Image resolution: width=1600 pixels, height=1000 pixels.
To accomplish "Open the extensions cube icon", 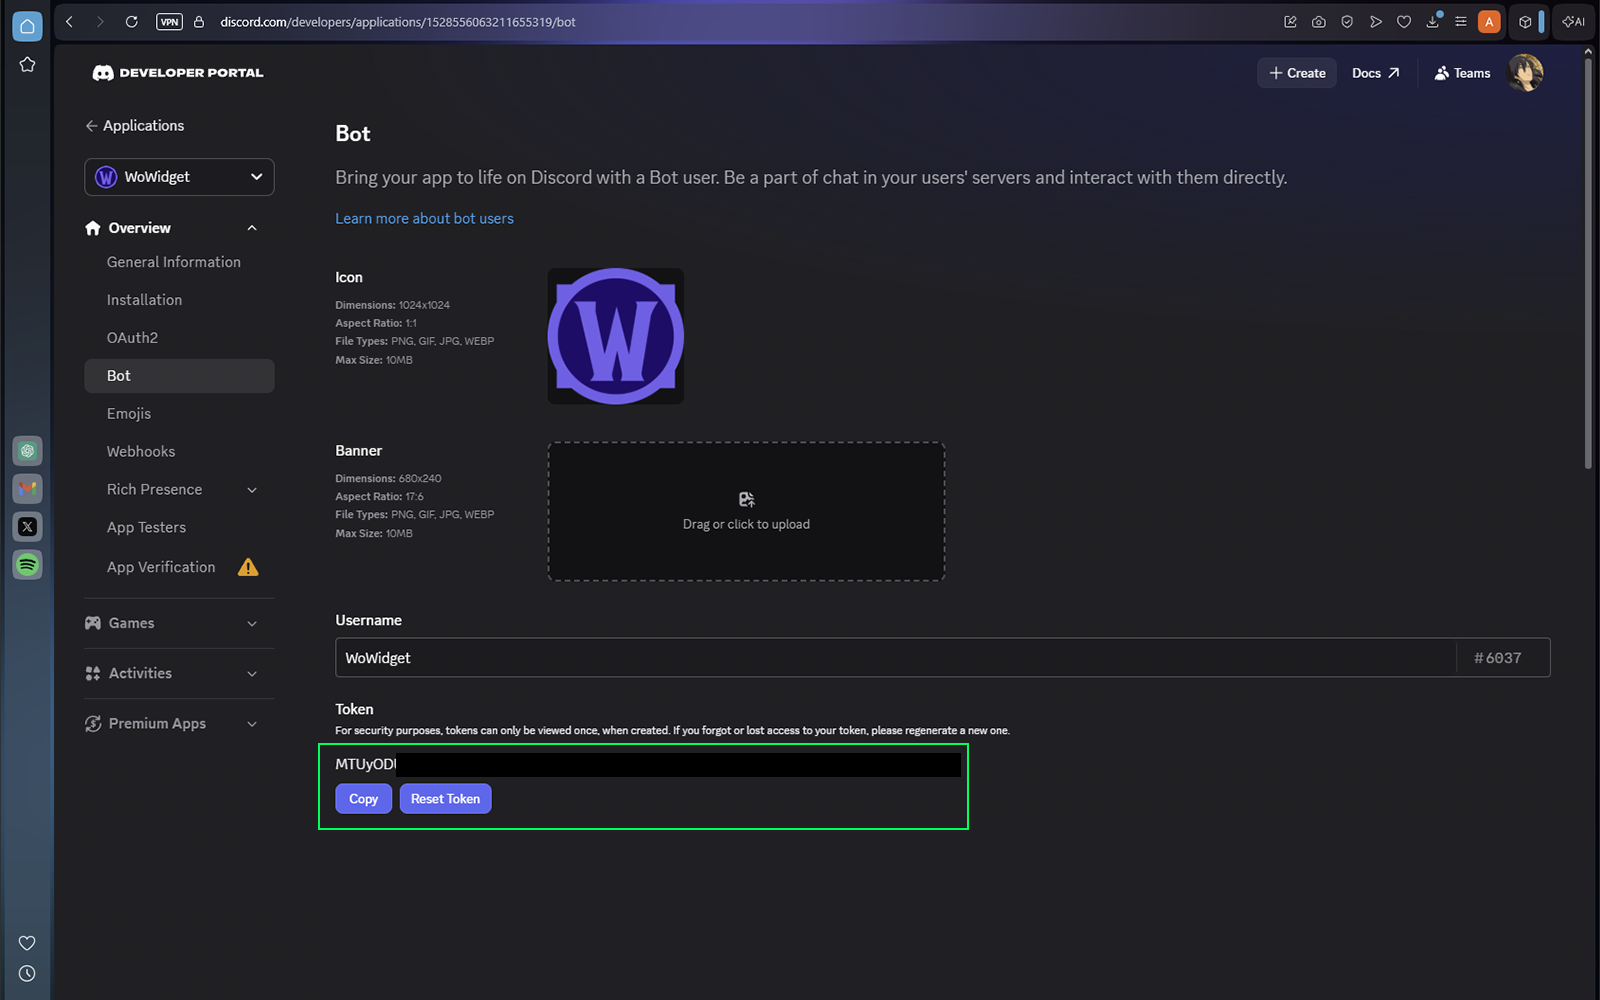I will coord(1525,21).
